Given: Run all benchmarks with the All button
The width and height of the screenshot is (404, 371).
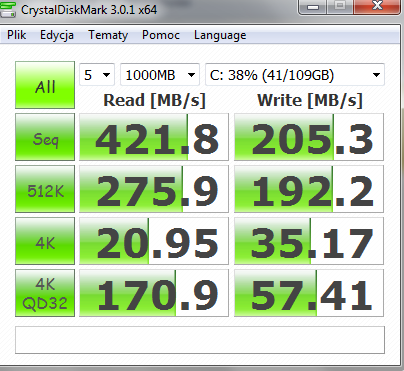Looking at the screenshot, I should pyautogui.click(x=45, y=85).
